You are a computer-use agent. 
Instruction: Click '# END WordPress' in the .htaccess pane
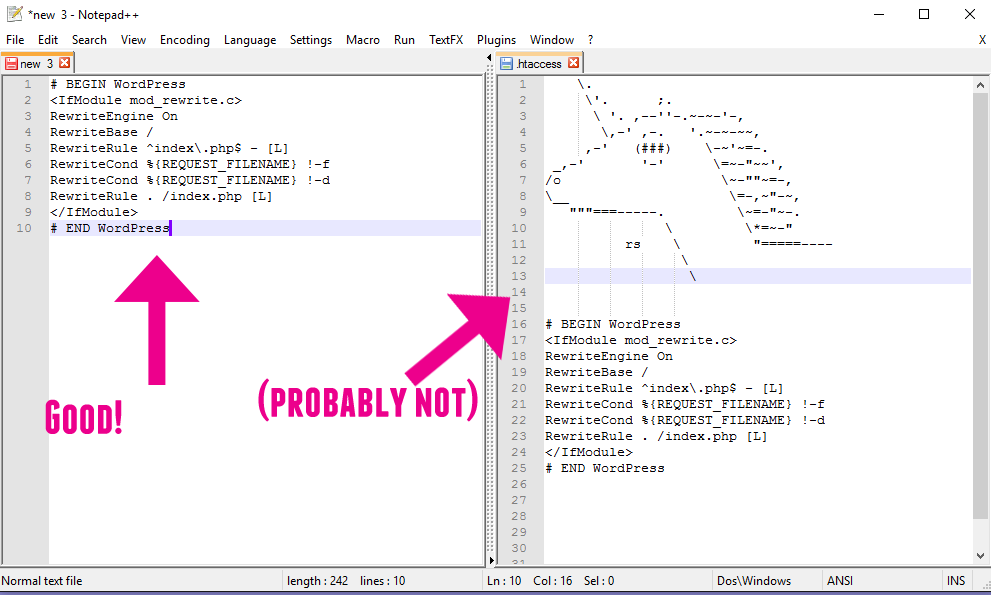[x=605, y=468]
